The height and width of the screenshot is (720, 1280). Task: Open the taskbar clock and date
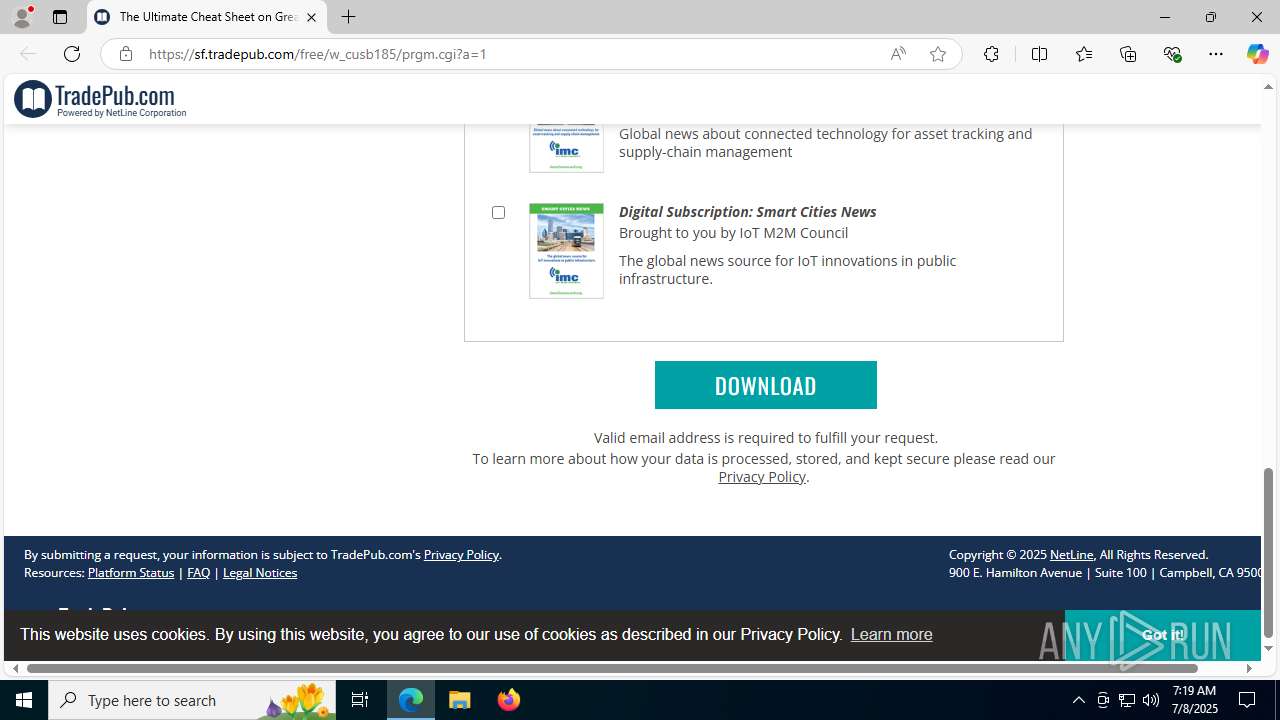click(1194, 700)
